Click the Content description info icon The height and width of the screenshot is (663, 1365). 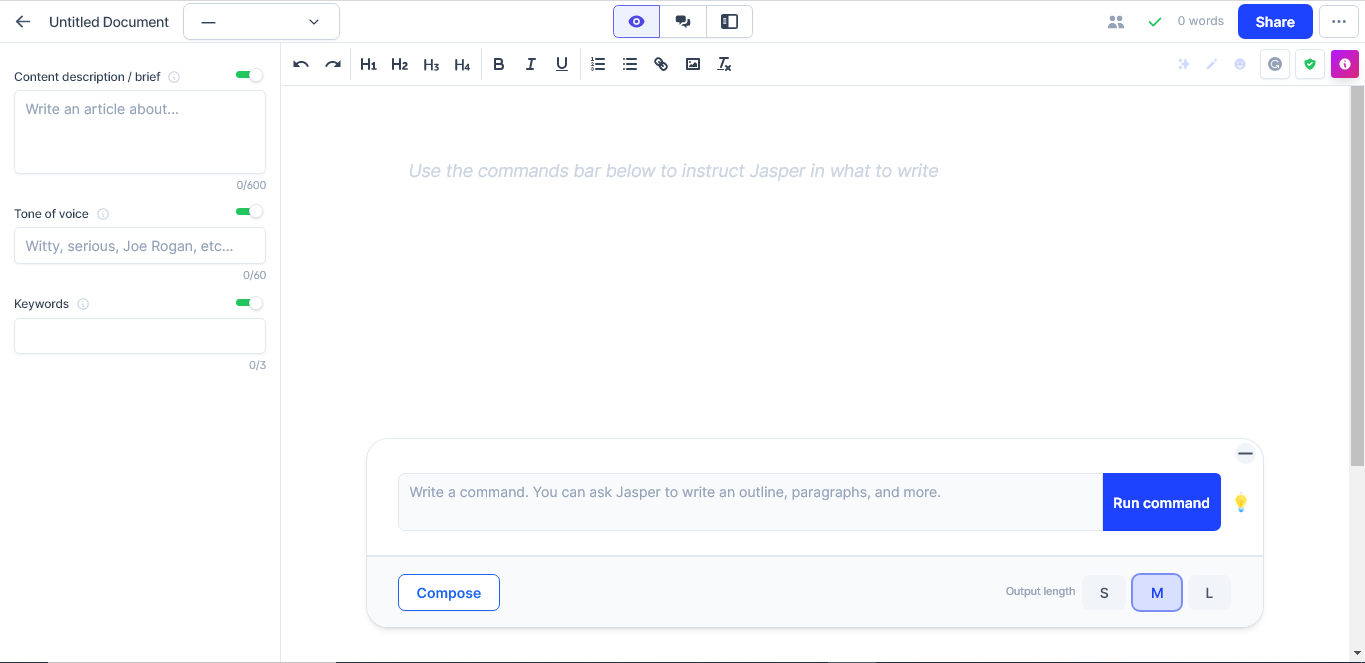[x=174, y=77]
